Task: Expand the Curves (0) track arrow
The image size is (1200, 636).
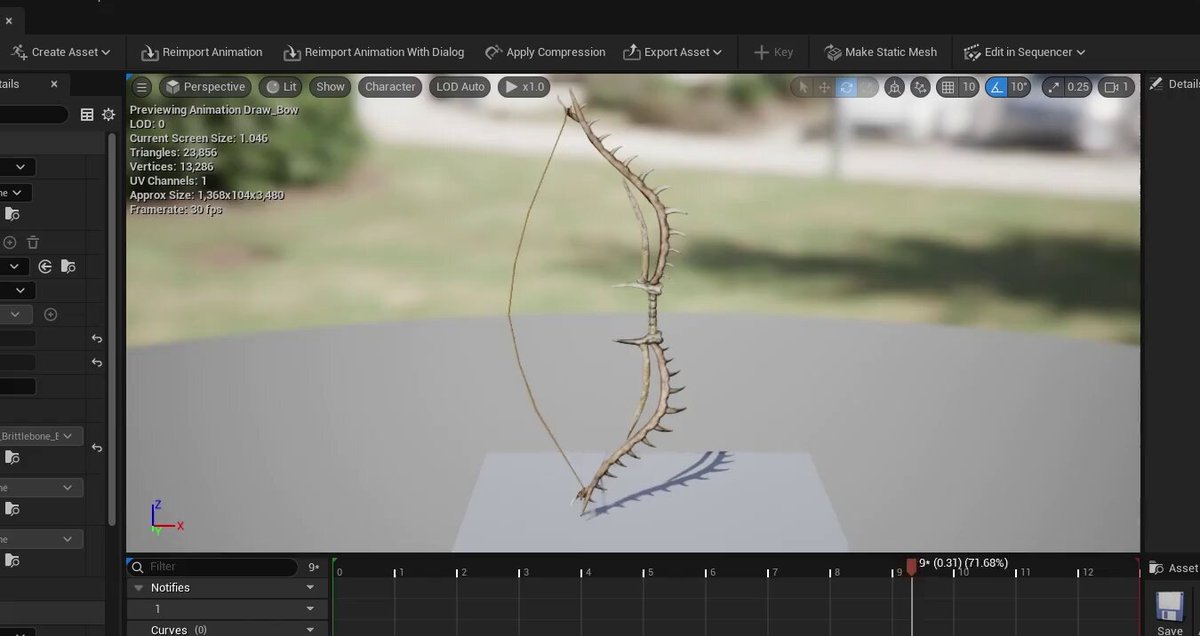Action: pos(310,630)
